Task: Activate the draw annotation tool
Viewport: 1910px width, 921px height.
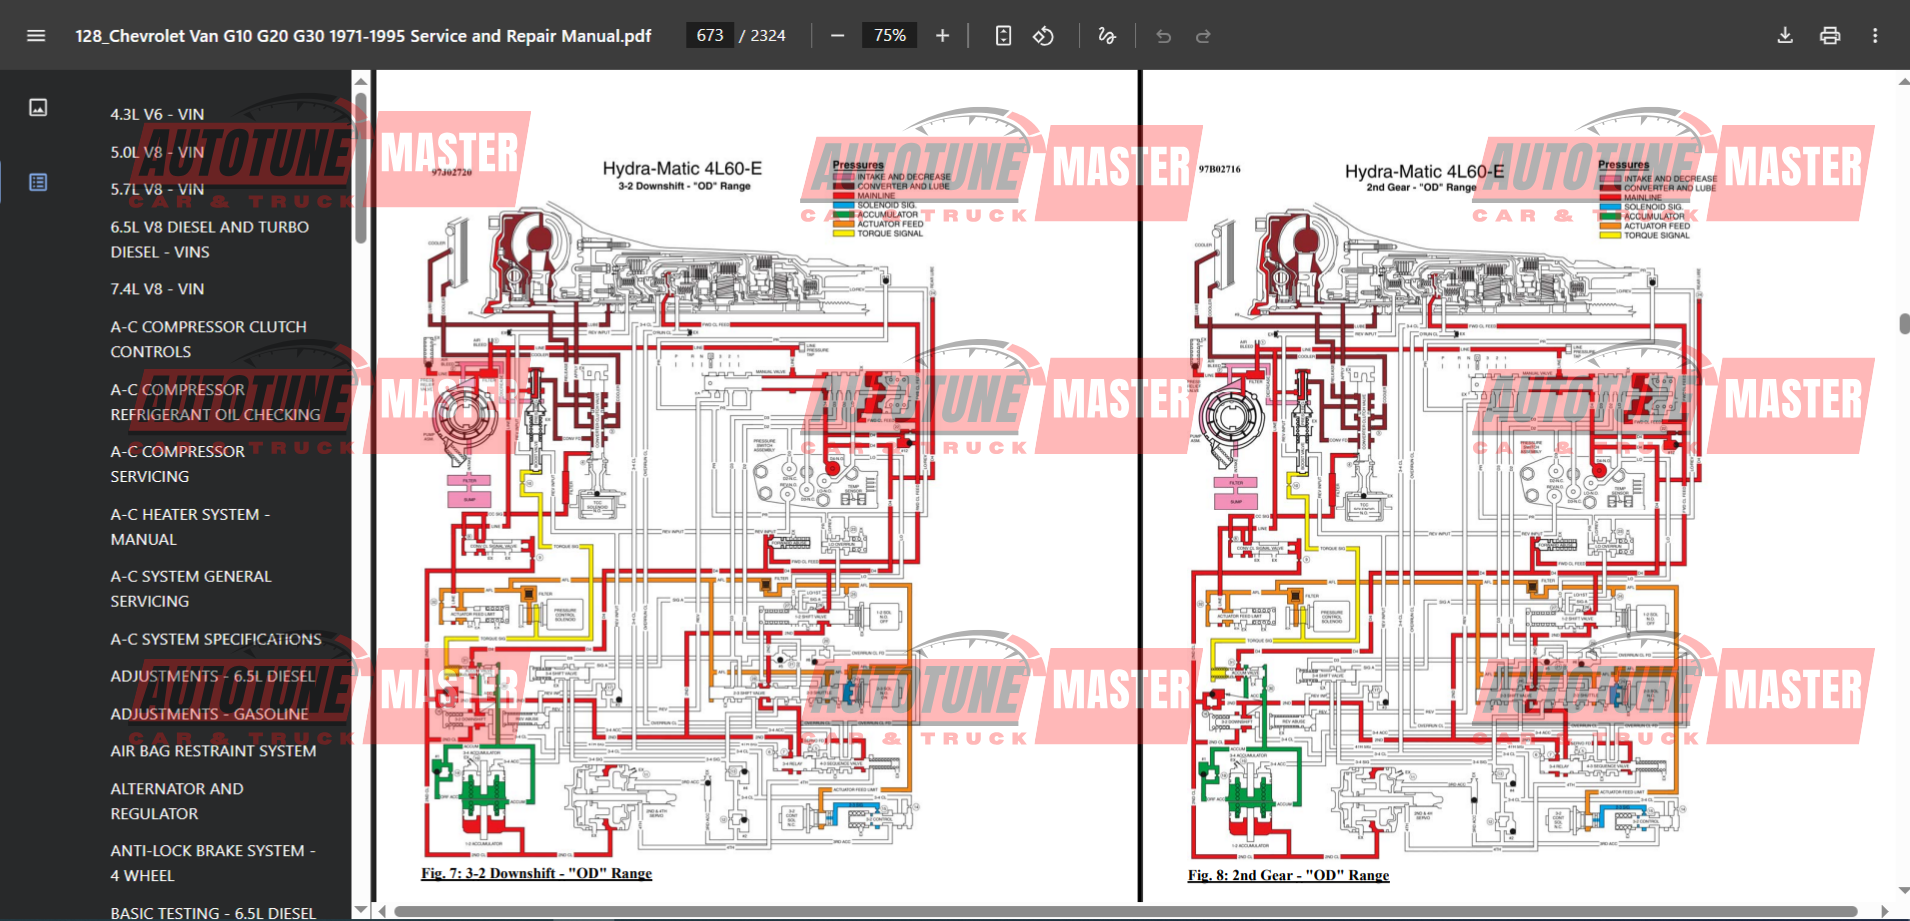Action: tap(1106, 36)
